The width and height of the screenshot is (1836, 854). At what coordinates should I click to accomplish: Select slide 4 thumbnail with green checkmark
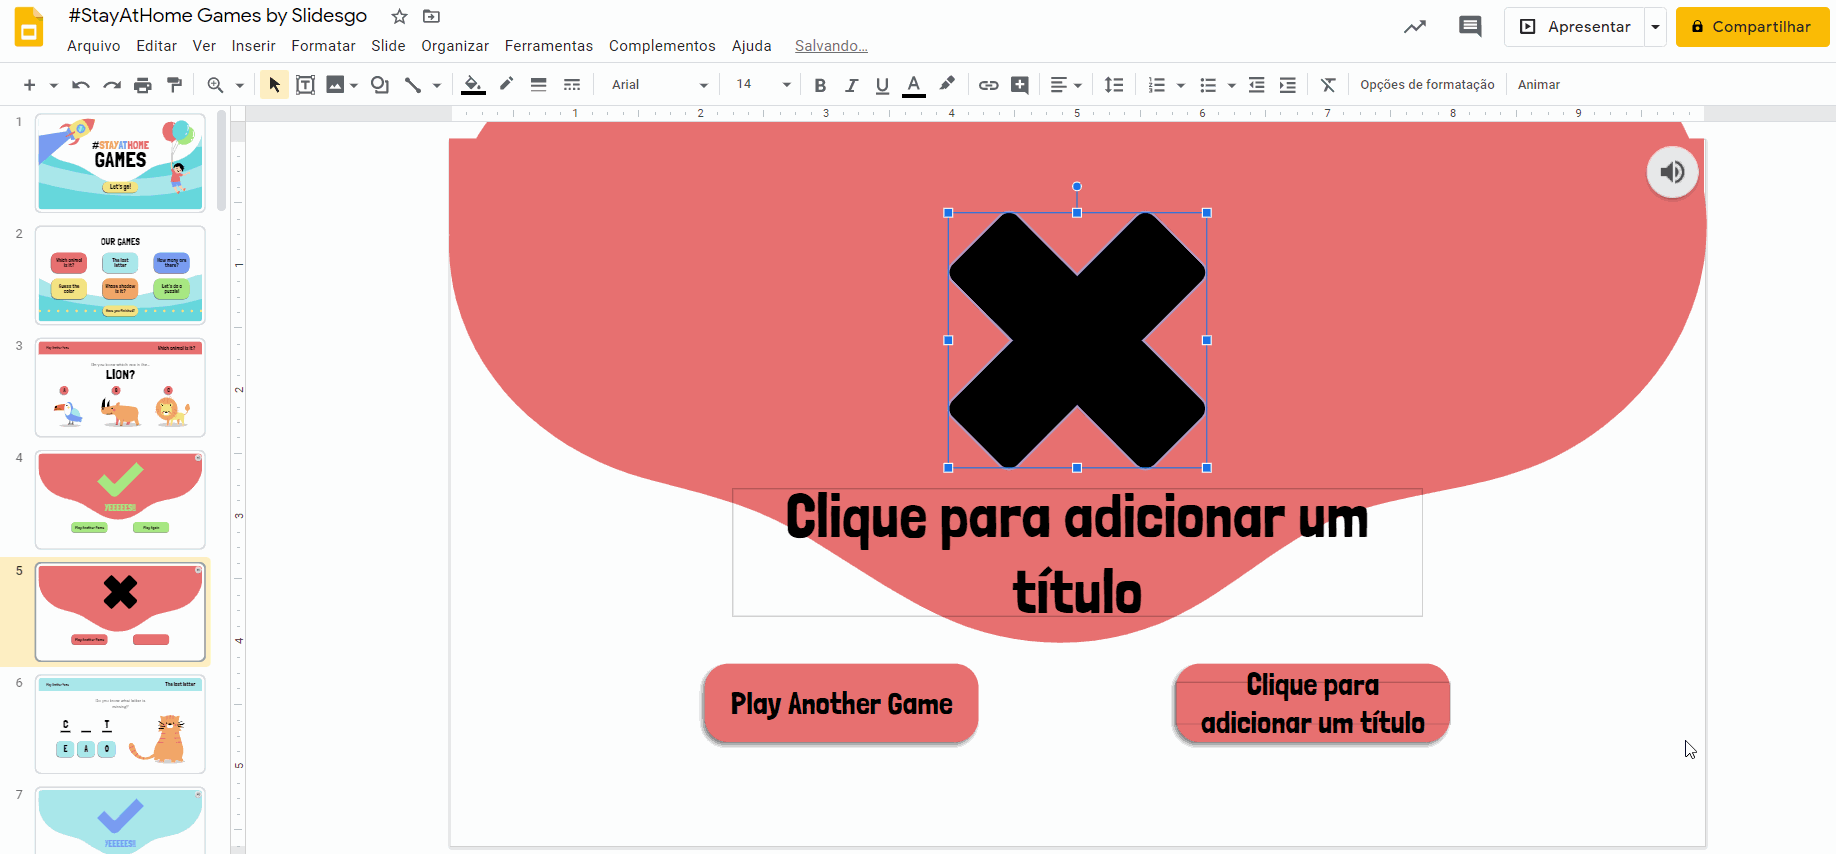pyautogui.click(x=121, y=499)
